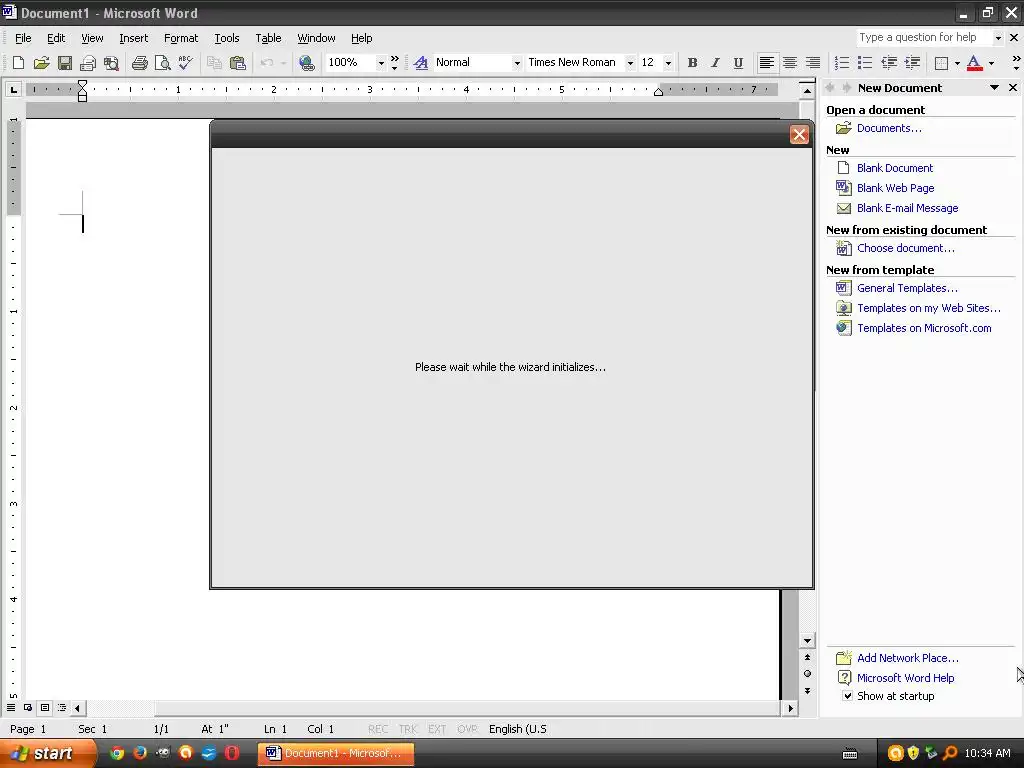The width and height of the screenshot is (1024, 768).
Task: Open the Undo history dropdown arrow
Action: coord(283,63)
